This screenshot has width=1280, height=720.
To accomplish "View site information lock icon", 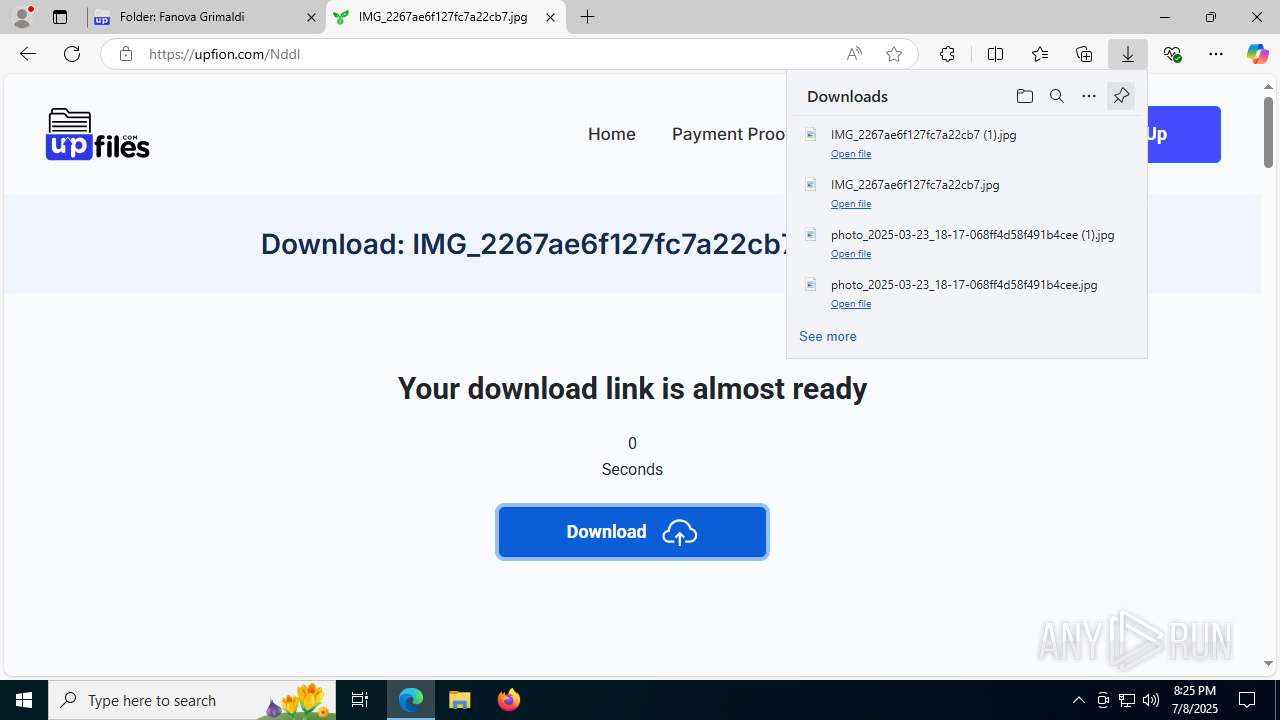I will pyautogui.click(x=125, y=54).
